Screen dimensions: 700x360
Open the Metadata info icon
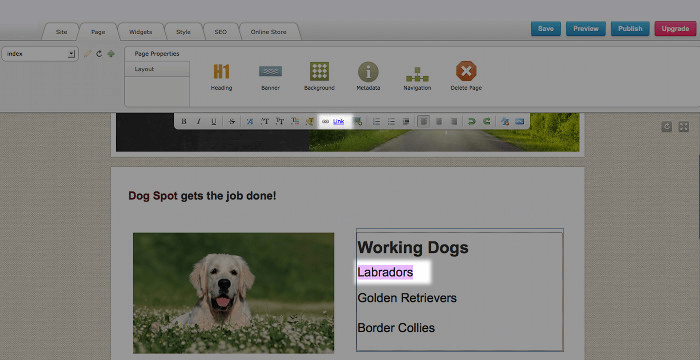pyautogui.click(x=368, y=76)
